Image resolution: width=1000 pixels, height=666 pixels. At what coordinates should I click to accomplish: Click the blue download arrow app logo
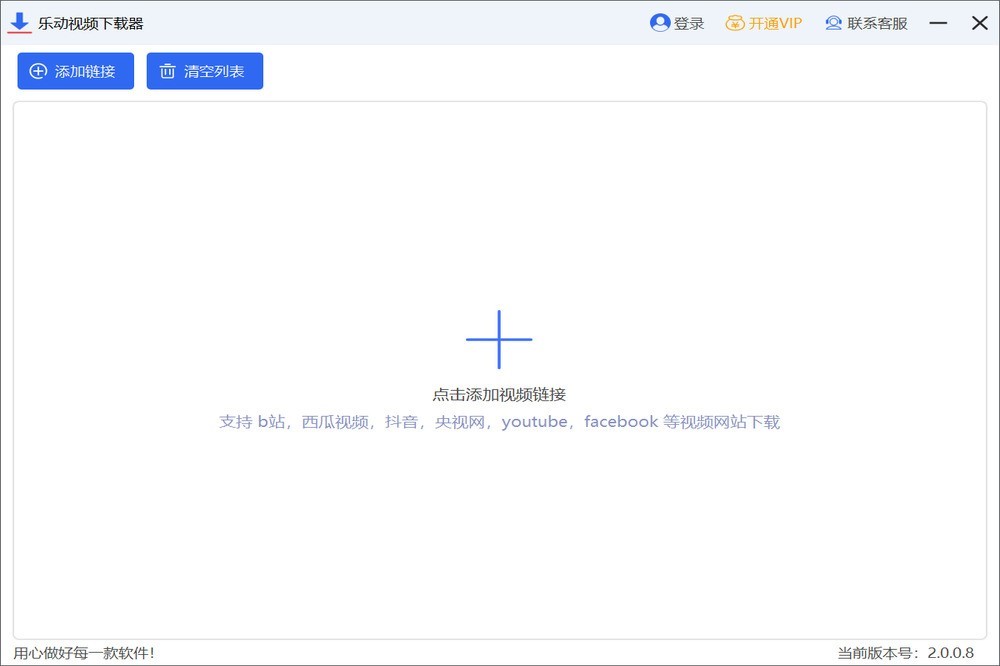pyautogui.click(x=19, y=22)
